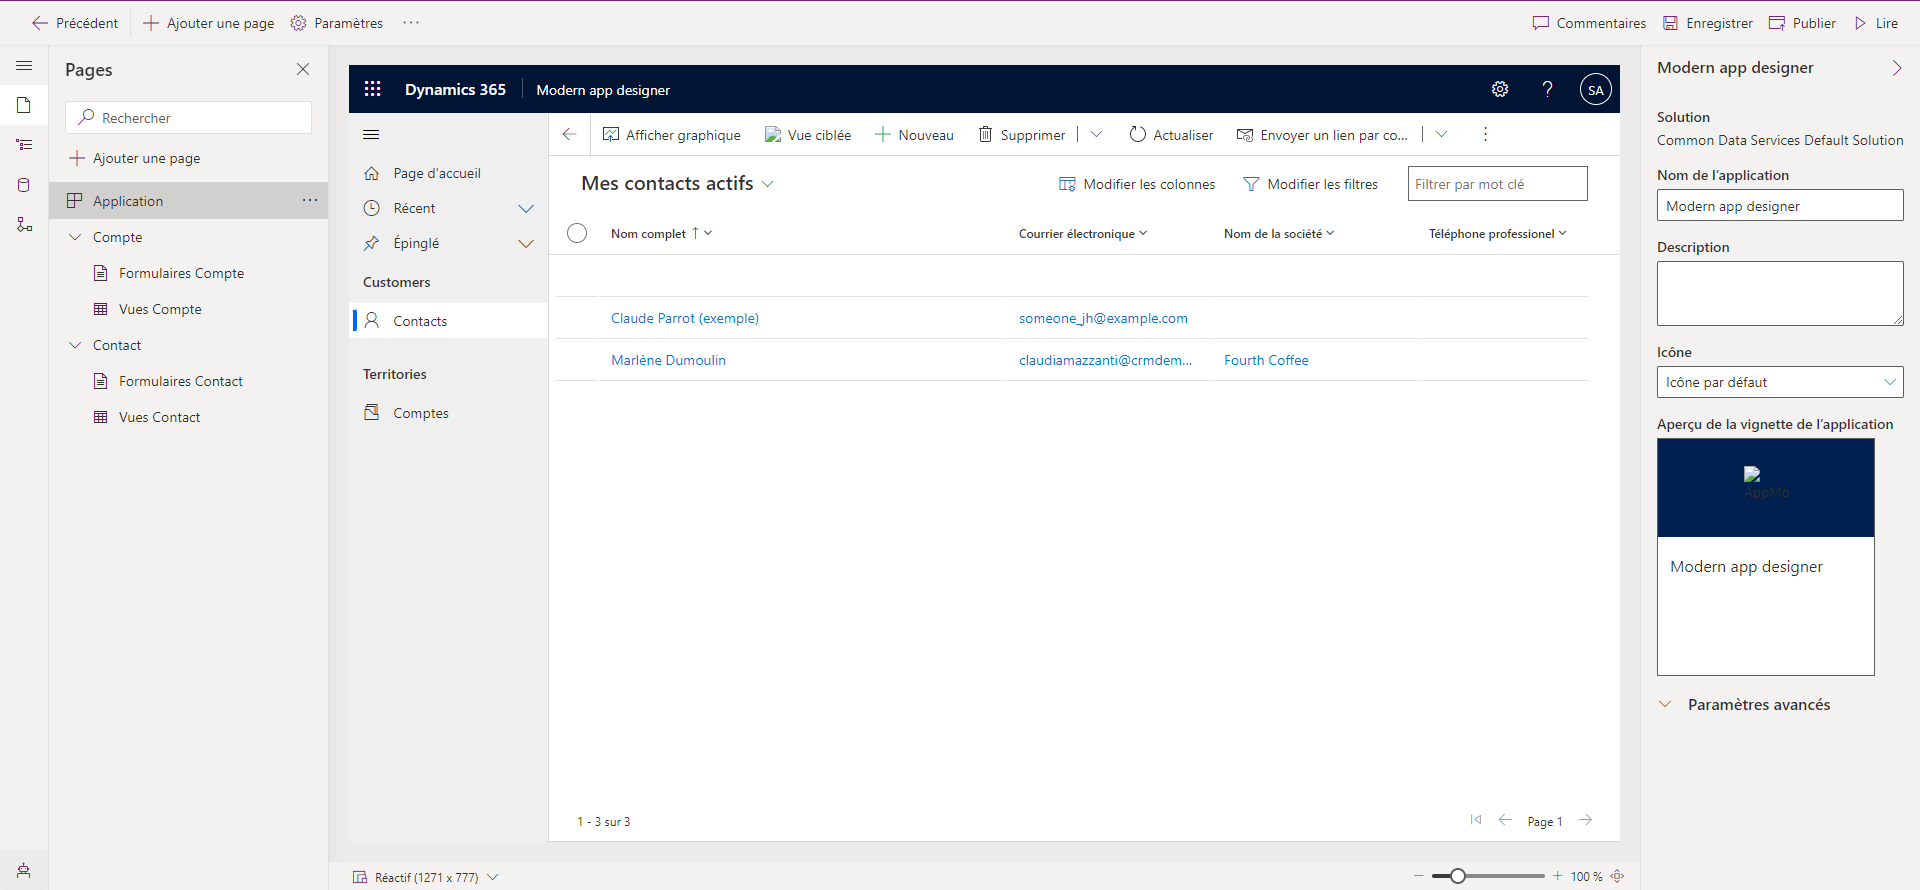The height and width of the screenshot is (890, 1920).
Task: Zoom out with the minus icon
Action: 1418,876
